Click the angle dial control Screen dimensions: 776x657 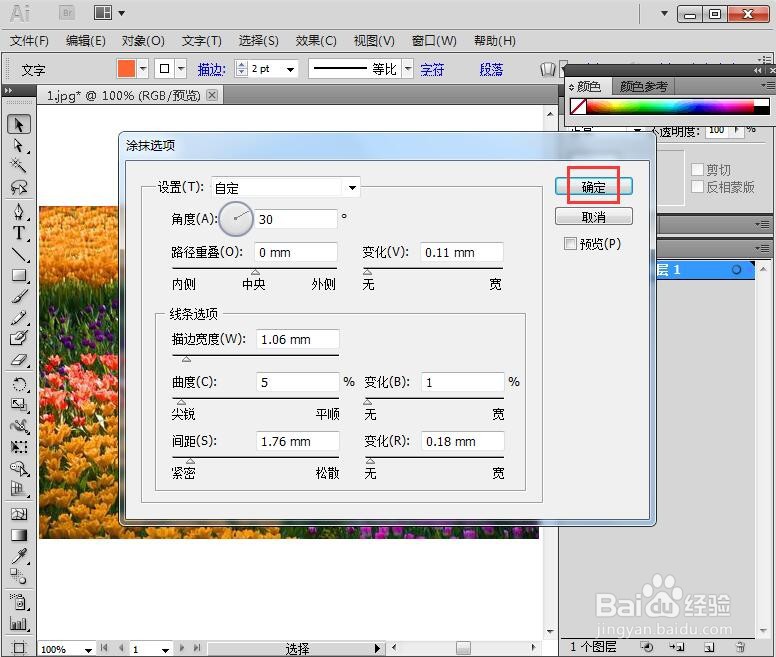[236, 219]
